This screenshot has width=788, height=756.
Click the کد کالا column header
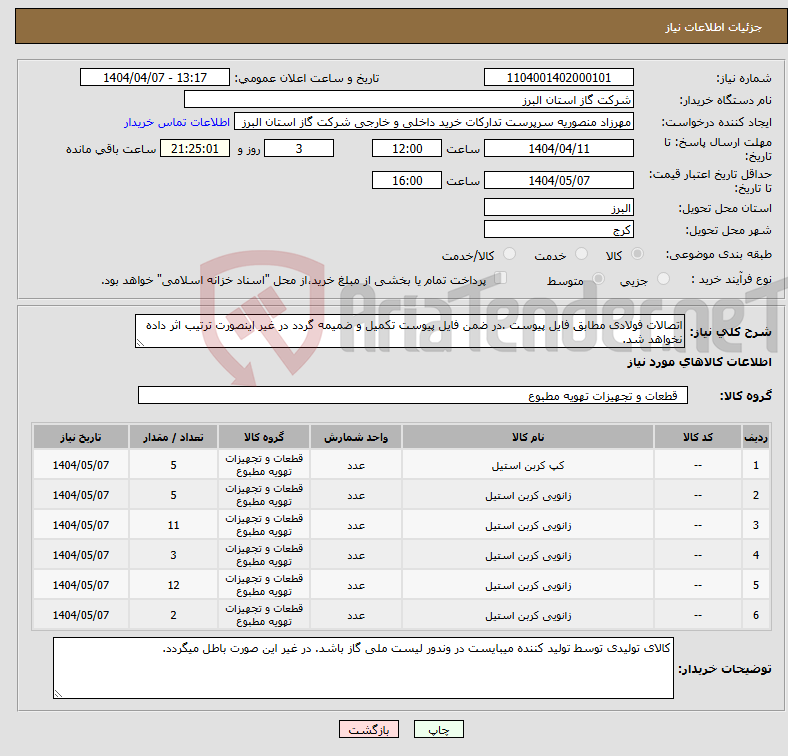[x=698, y=437]
